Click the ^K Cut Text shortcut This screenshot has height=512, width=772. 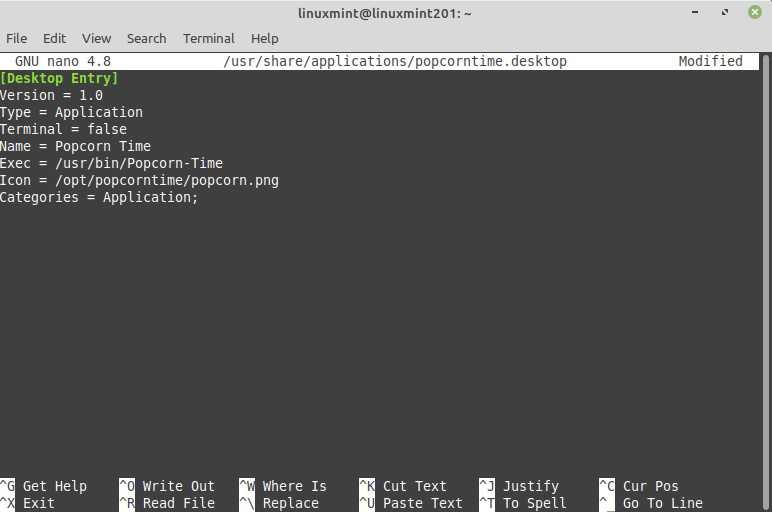tap(403, 486)
